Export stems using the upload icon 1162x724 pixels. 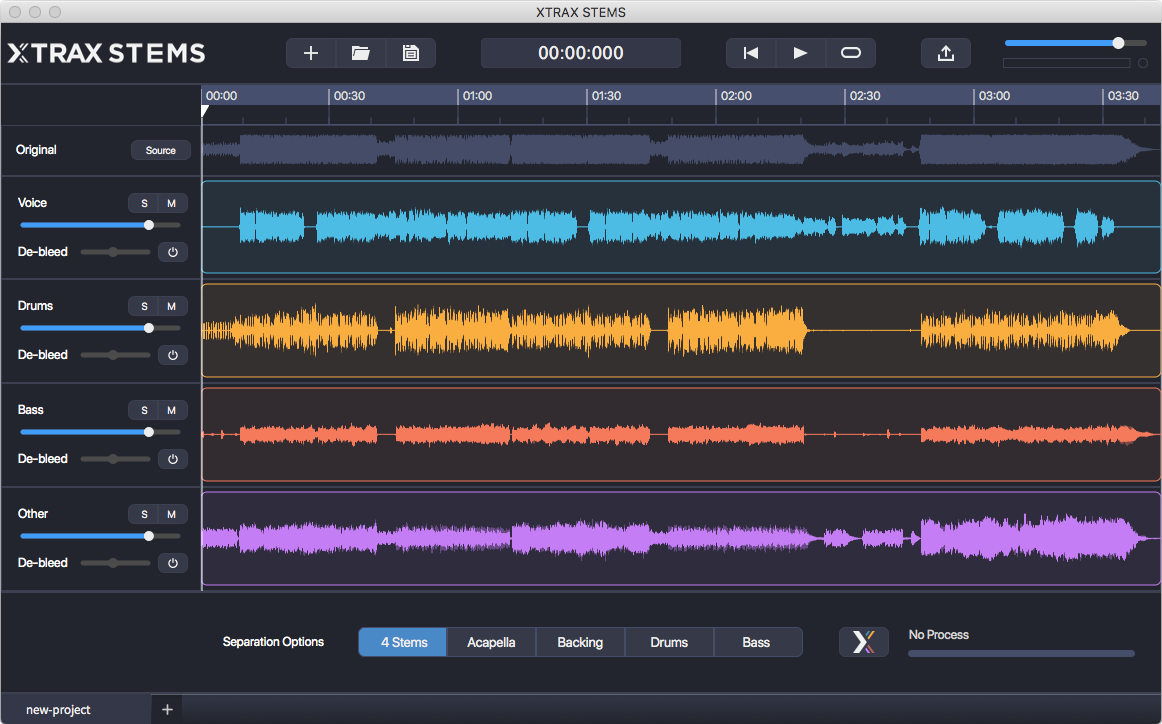coord(946,52)
